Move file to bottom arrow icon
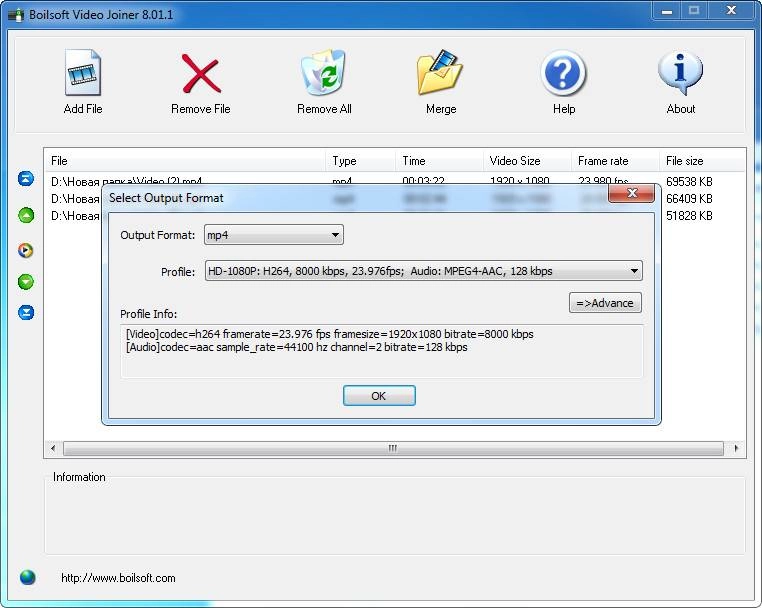Image resolution: width=762 pixels, height=608 pixels. (x=26, y=312)
